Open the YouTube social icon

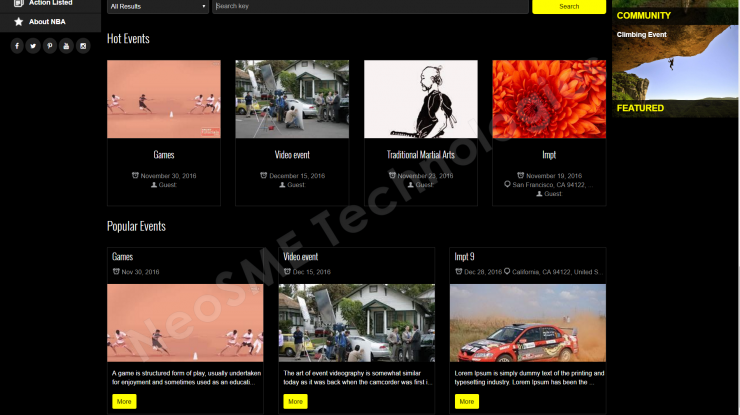coord(66,46)
